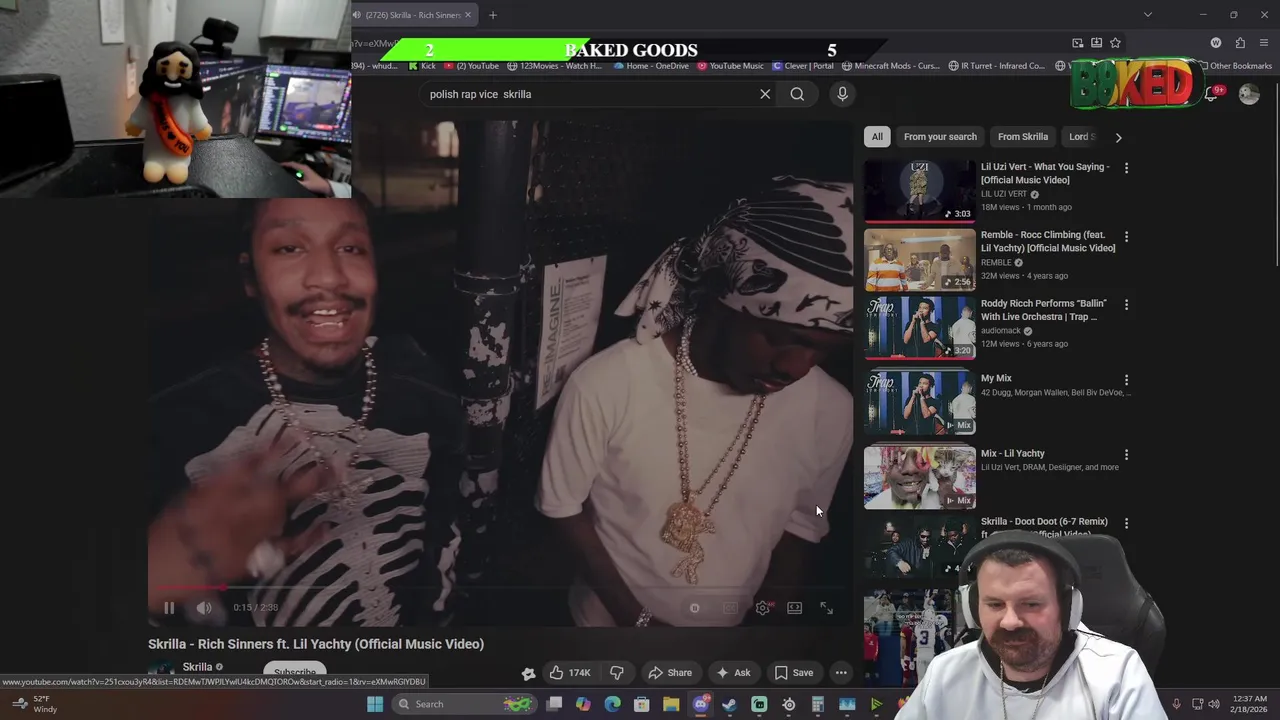Open options menu for Lil Uzi Vert video
This screenshot has width=1280, height=720.
tap(1126, 168)
